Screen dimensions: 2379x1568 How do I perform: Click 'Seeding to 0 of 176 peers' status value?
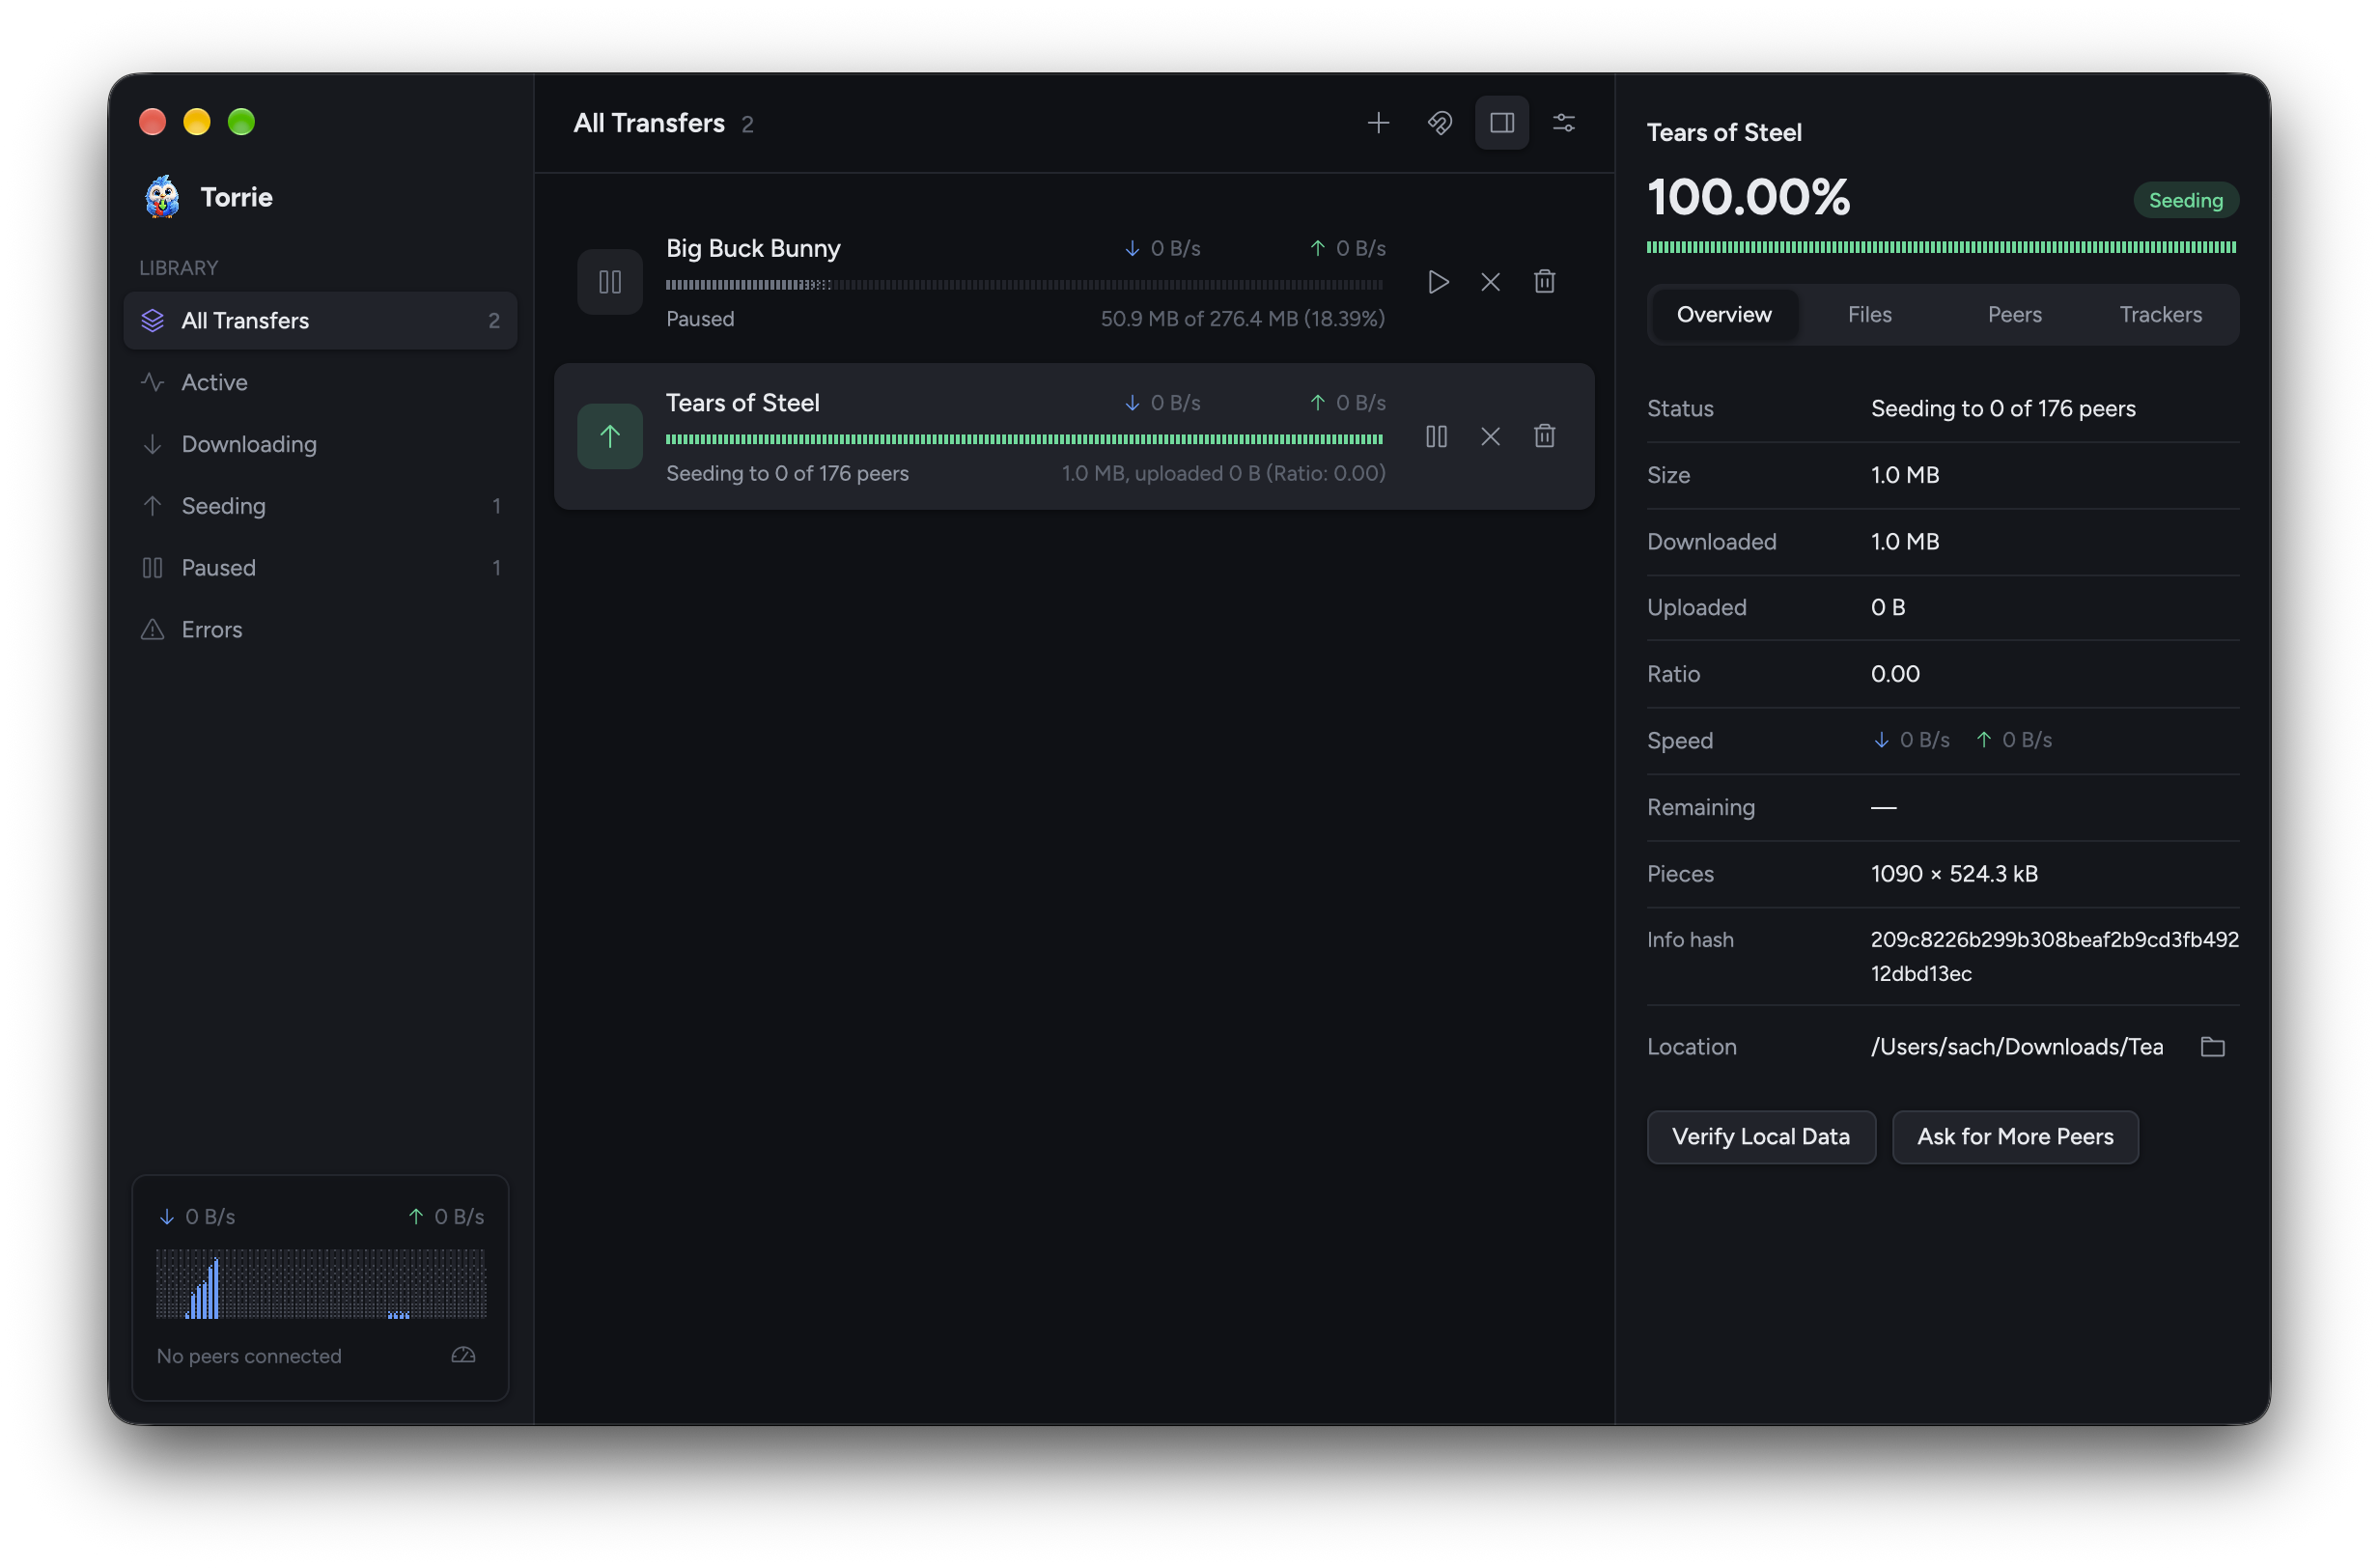pos(2003,408)
